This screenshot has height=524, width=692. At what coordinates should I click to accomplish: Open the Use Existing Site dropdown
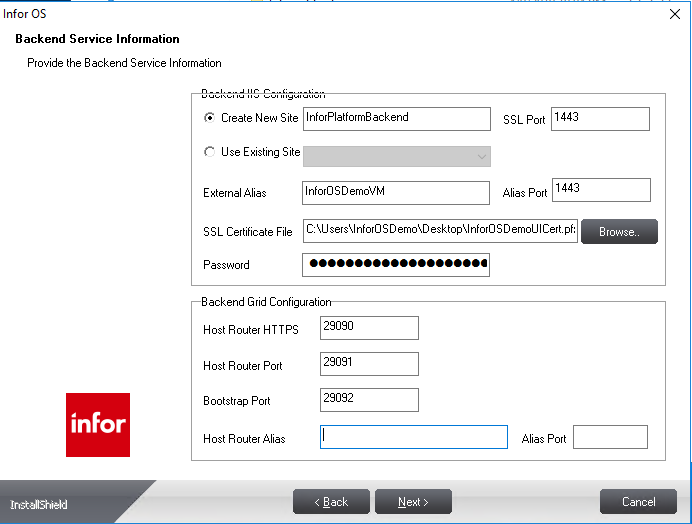click(397, 156)
